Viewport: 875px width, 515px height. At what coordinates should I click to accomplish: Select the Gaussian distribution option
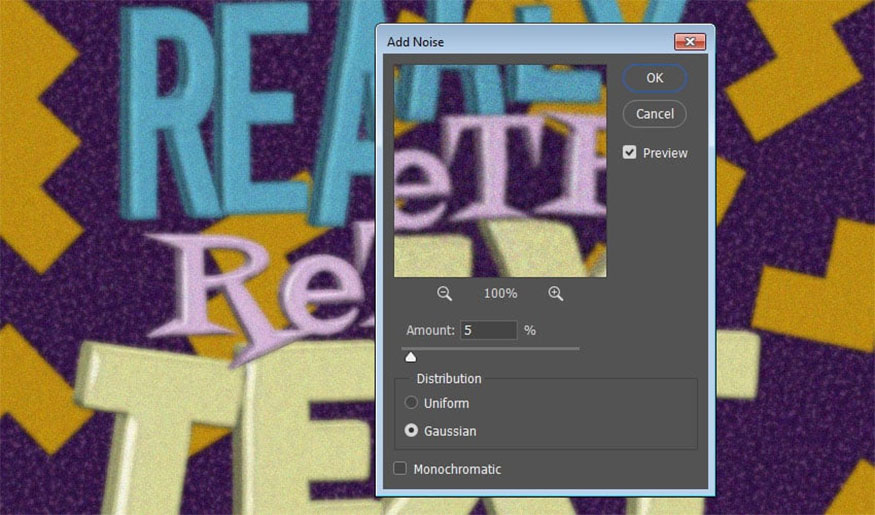coord(411,430)
